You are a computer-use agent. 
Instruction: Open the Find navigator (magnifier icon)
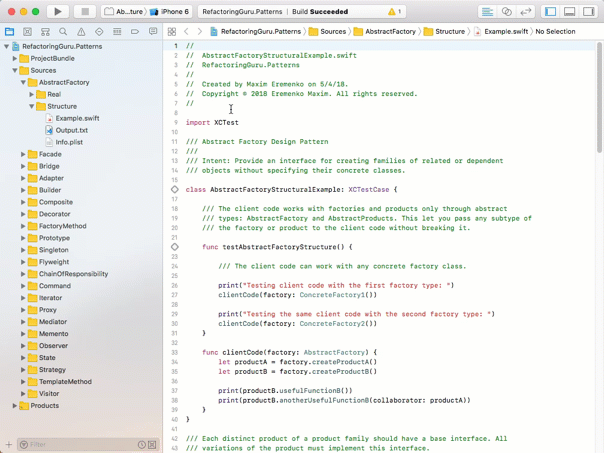coord(63,32)
